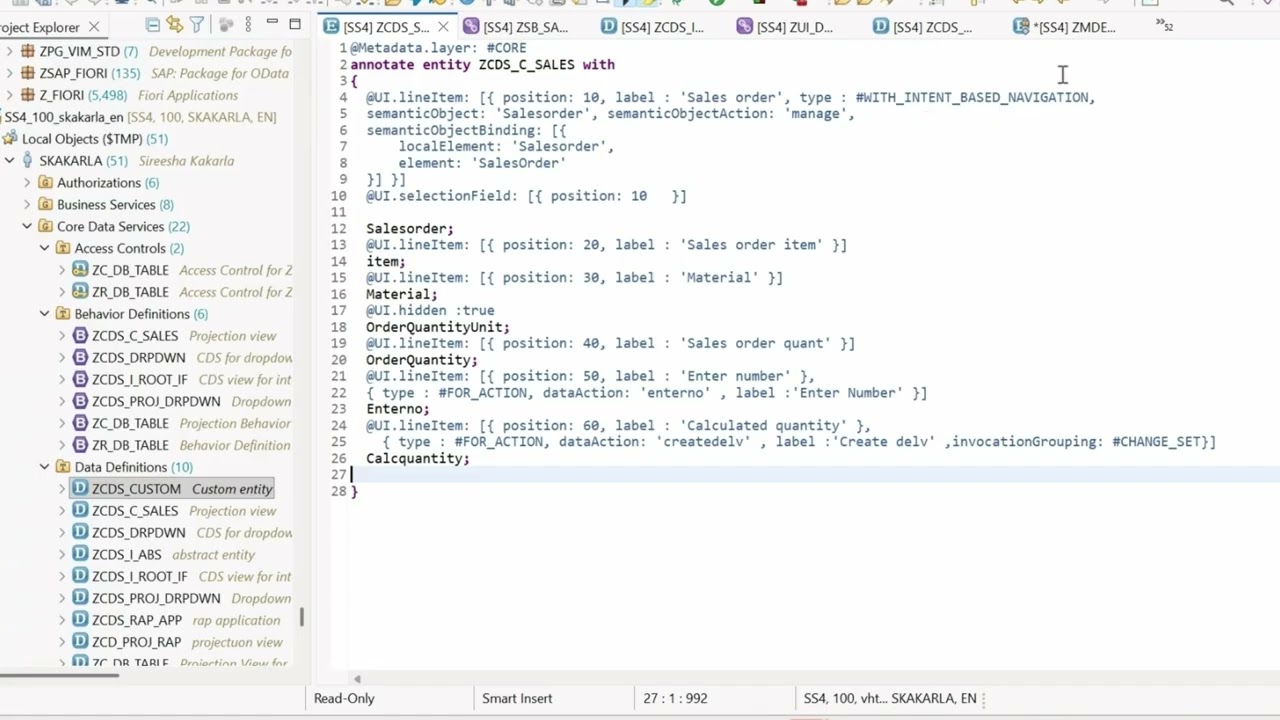Click the ZSAP_FIORI package icon
The height and width of the screenshot is (720, 1280).
click(28, 73)
